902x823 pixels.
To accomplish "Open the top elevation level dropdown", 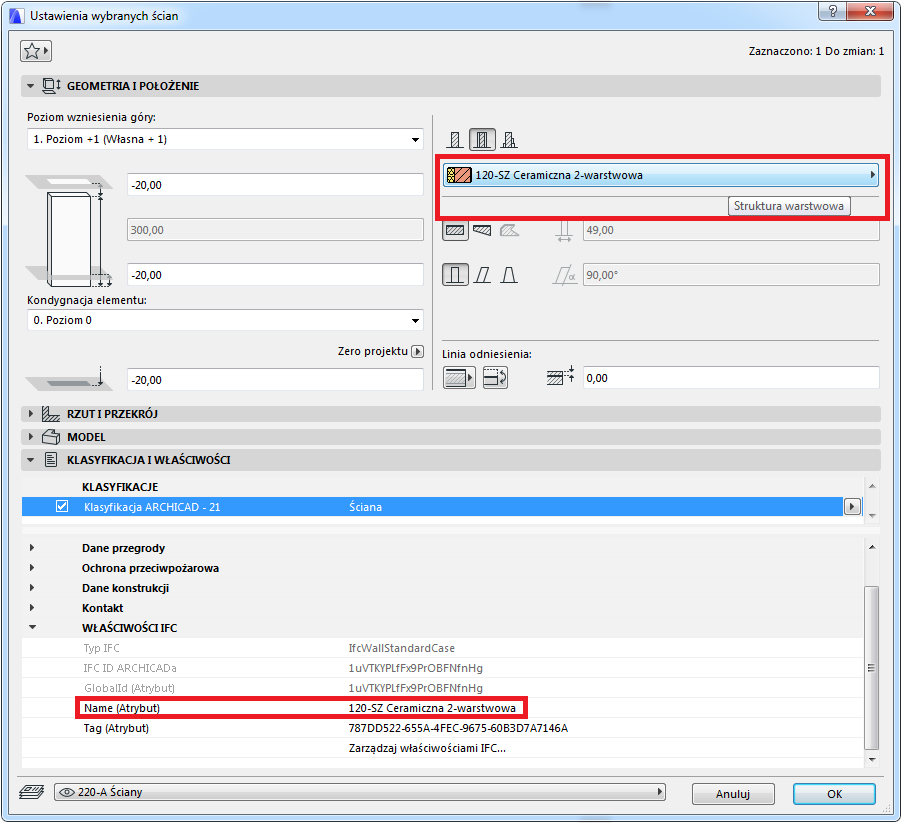I will (225, 139).
